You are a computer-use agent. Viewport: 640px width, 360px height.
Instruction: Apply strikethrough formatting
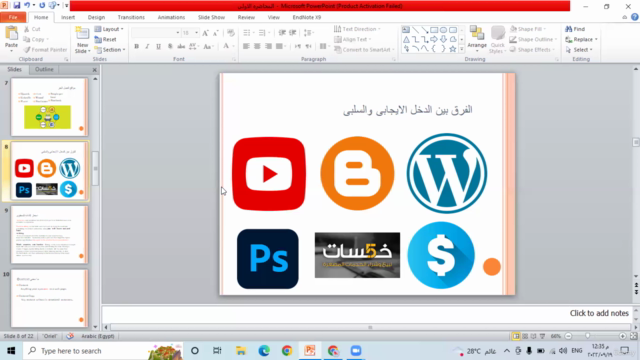pos(181,47)
